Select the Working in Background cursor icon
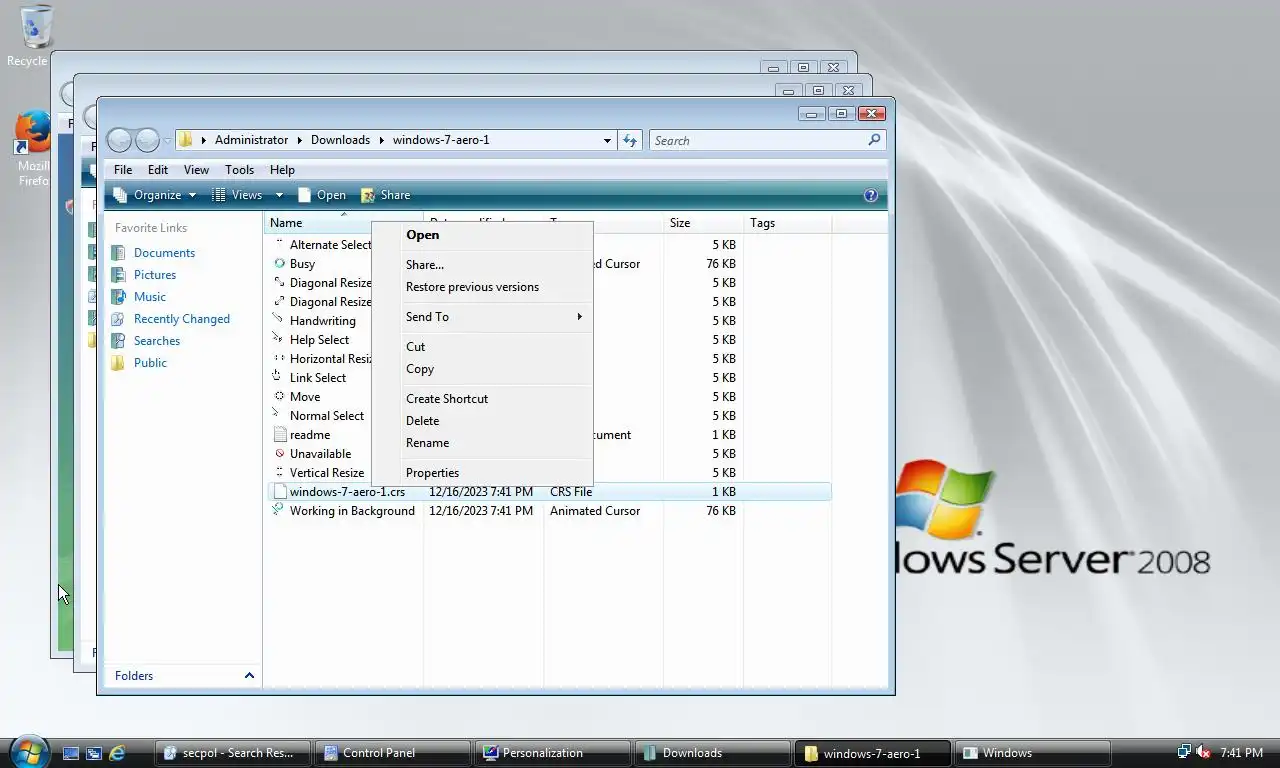The image size is (1280, 768). [x=279, y=511]
